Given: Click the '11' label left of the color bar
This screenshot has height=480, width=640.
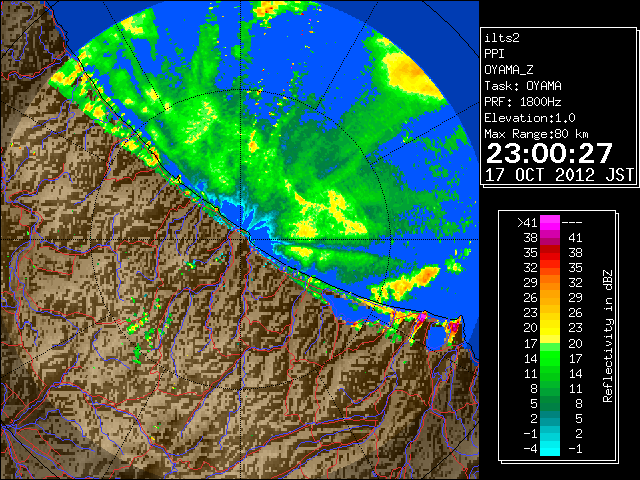Looking at the screenshot, I should pos(530,373).
